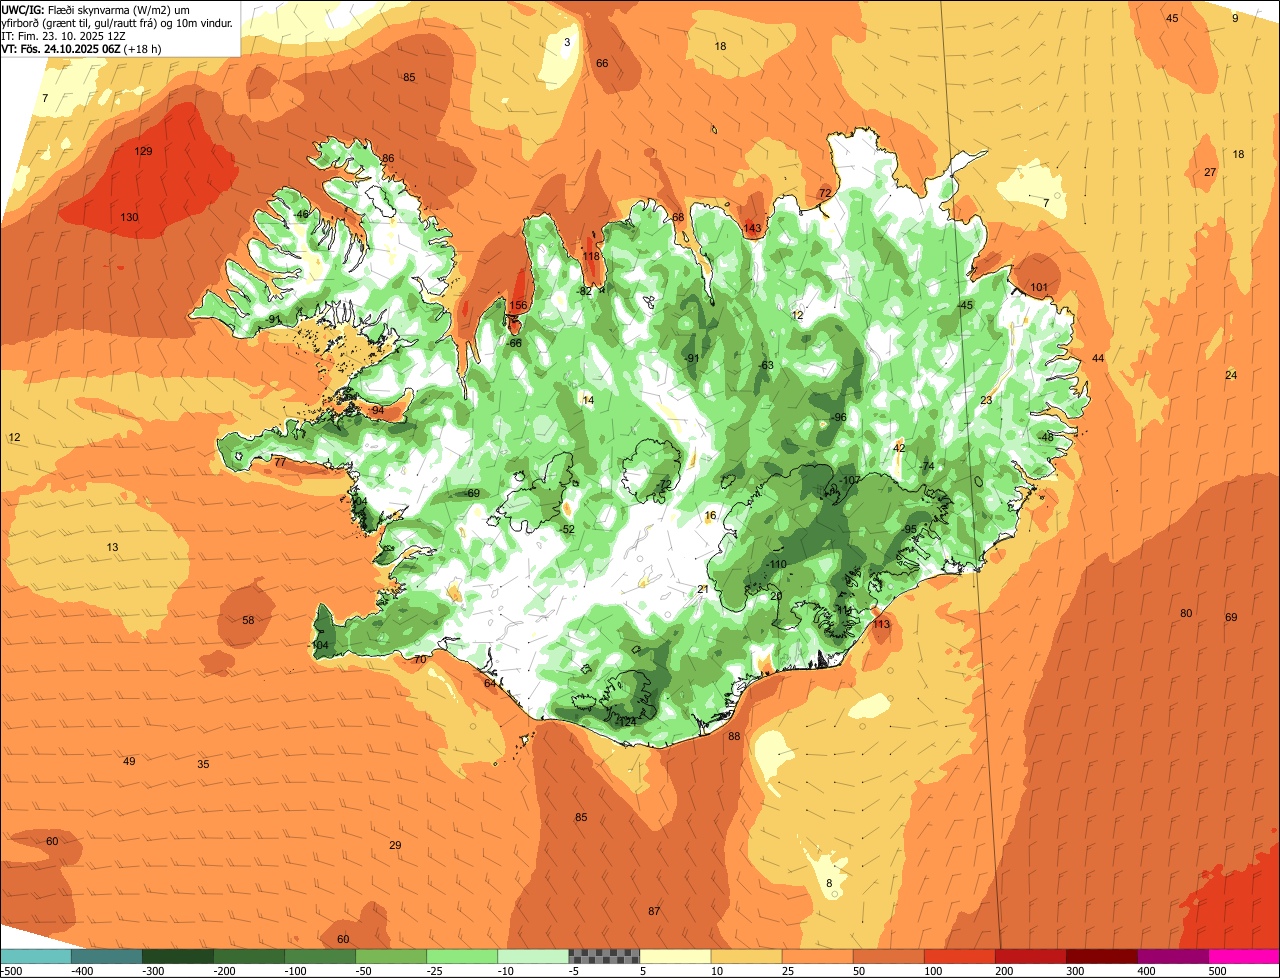
Task: Click the '29' value label
Action: pos(395,846)
